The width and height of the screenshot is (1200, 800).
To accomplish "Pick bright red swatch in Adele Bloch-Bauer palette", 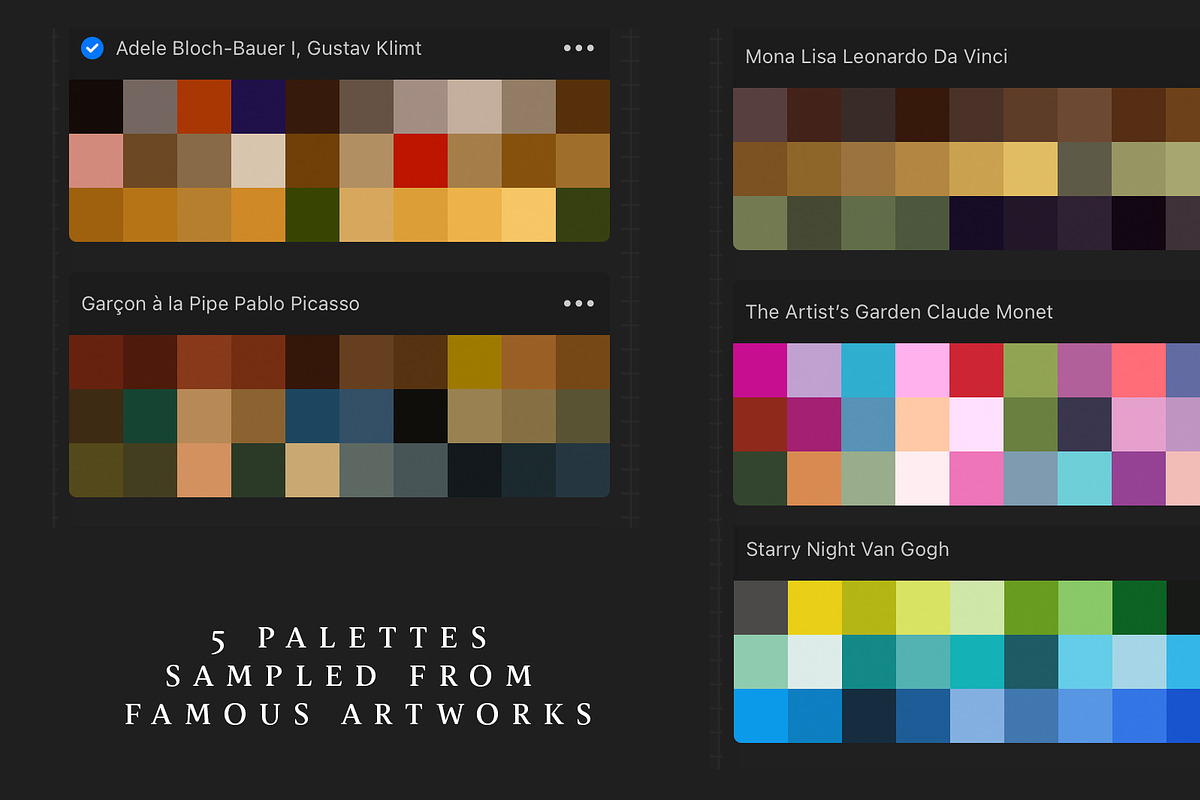I will pos(420,161).
